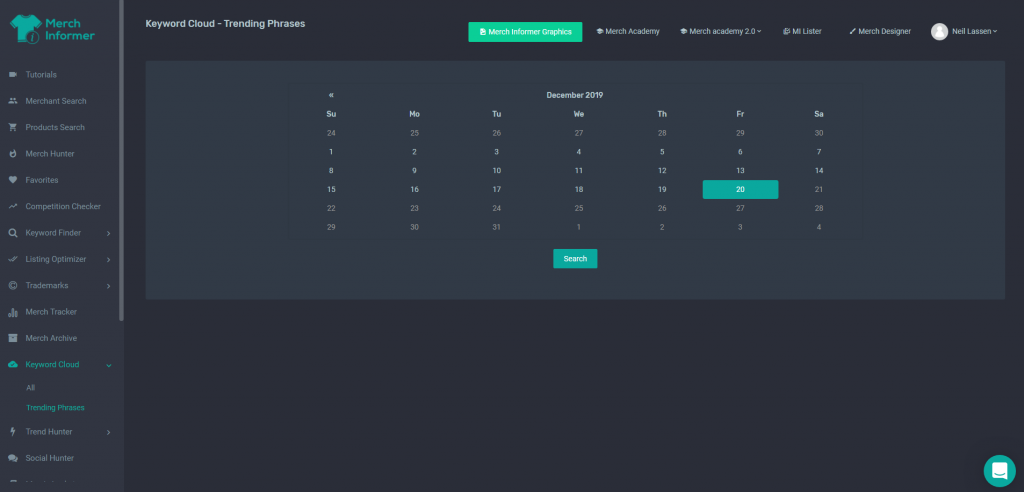Screen dimensions: 1024x492
Task: Open the Merch Archive page
Action: coord(51,338)
